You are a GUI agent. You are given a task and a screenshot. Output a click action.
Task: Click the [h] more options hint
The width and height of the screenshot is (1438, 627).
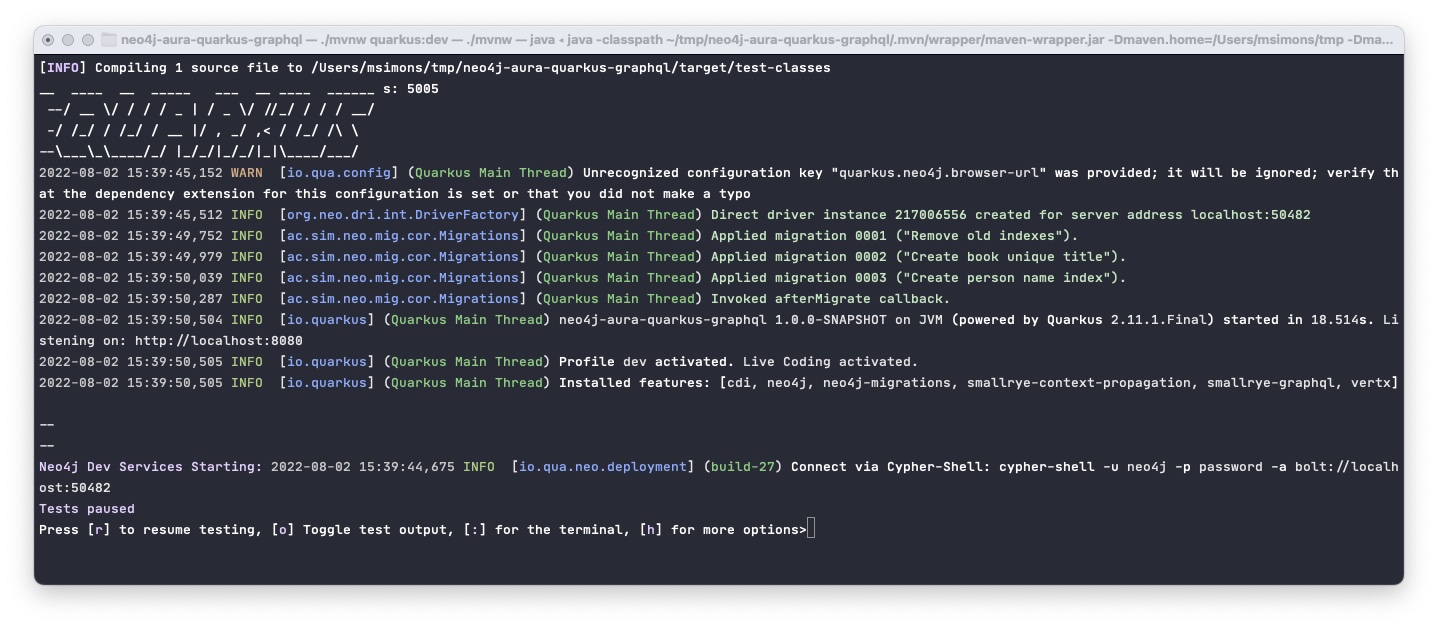[718, 530]
